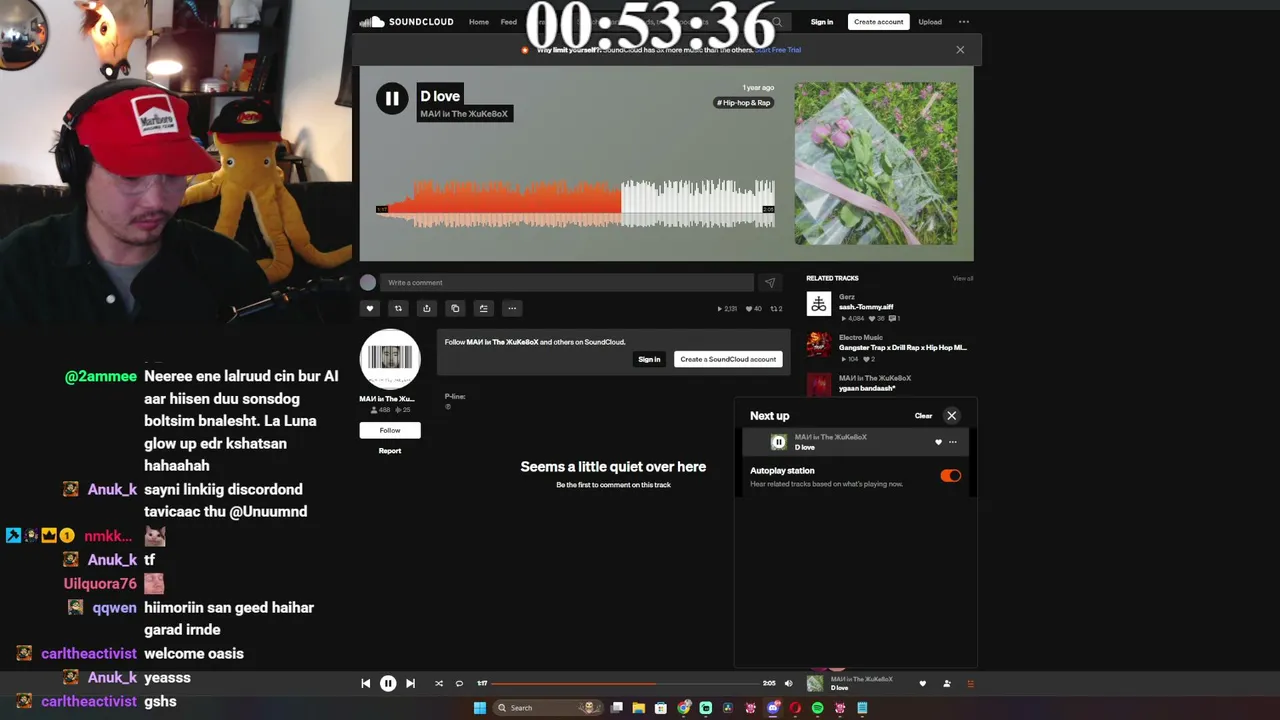
Task: Click Sign in within the follow prompt
Action: 649,359
